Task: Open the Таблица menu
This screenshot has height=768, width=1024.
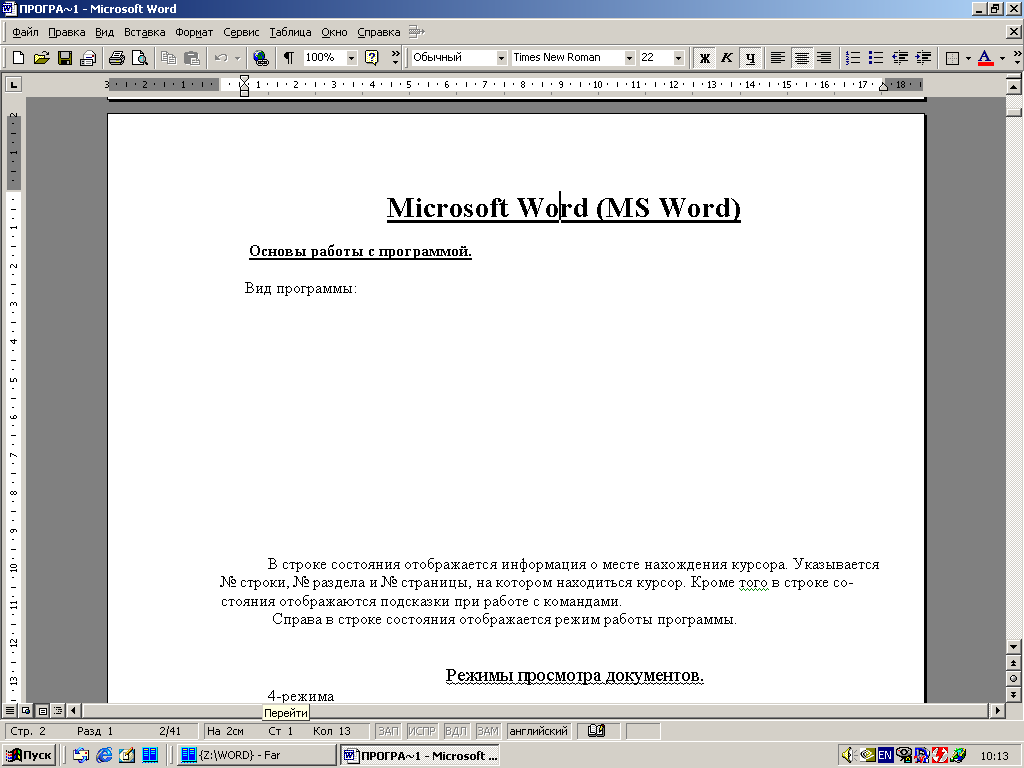Action: (290, 32)
